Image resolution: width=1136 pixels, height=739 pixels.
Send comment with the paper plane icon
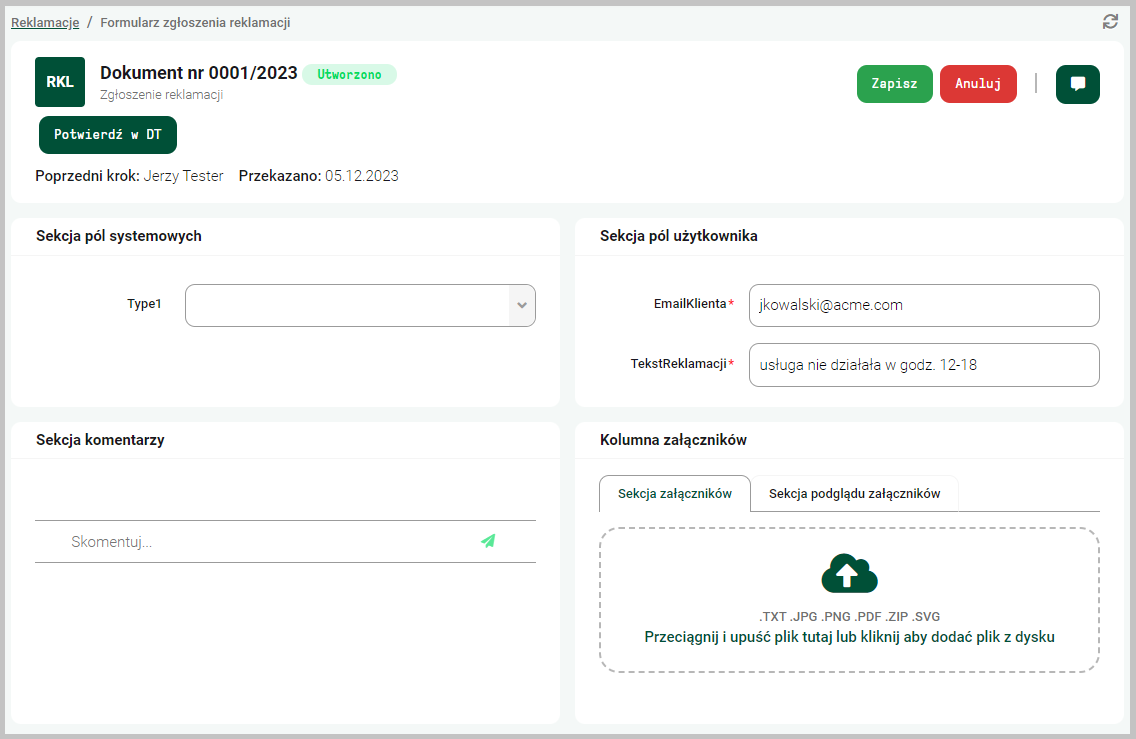pyautogui.click(x=488, y=541)
